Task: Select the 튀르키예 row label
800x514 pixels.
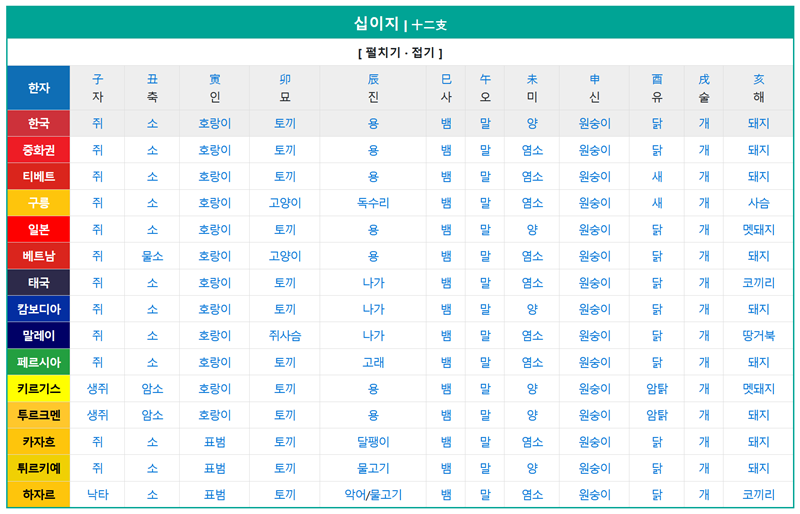Action: pos(39,468)
